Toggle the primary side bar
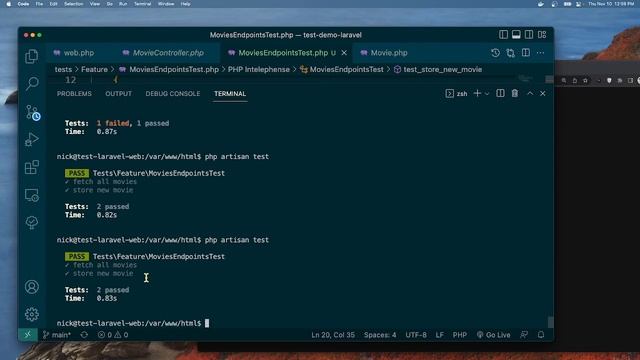The width and height of the screenshot is (640, 360). pos(503,35)
